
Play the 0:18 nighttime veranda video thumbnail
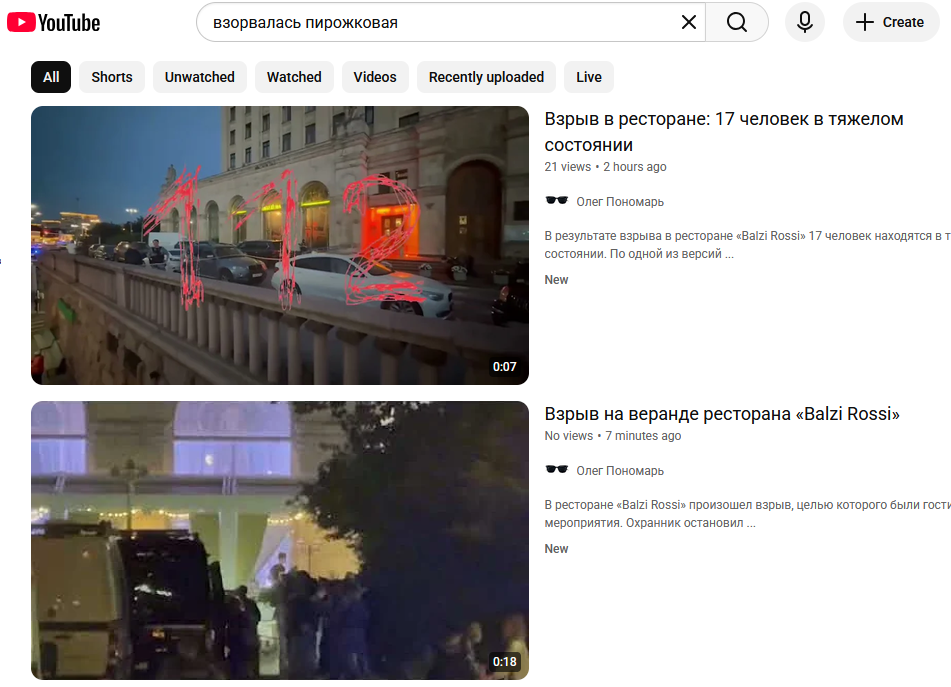point(280,540)
